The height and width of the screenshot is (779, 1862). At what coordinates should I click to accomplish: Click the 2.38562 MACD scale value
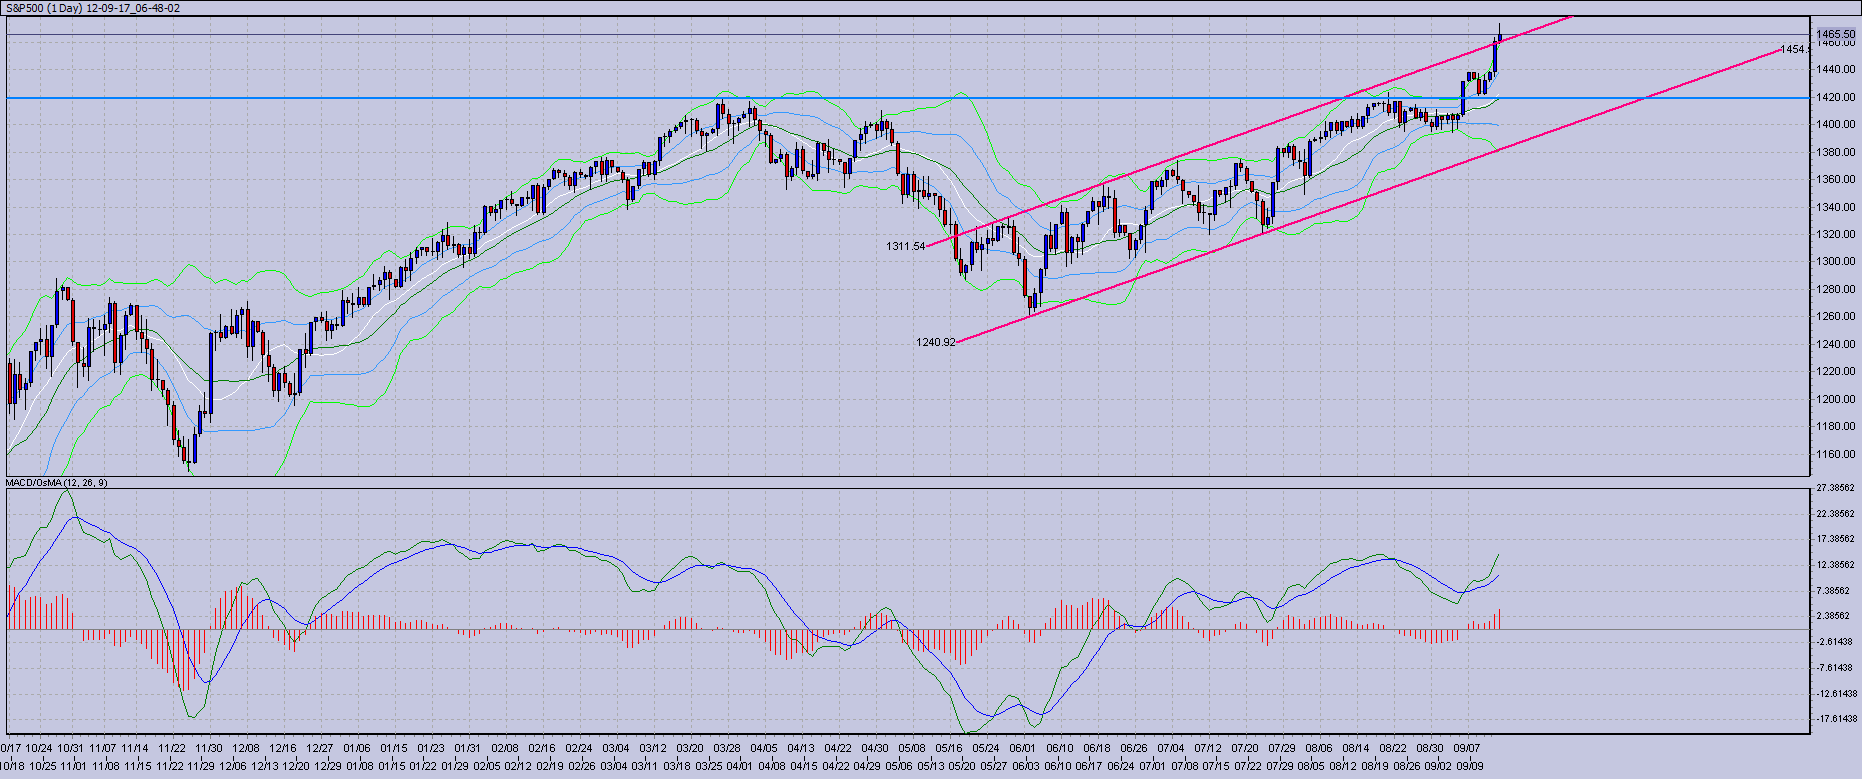[1835, 616]
